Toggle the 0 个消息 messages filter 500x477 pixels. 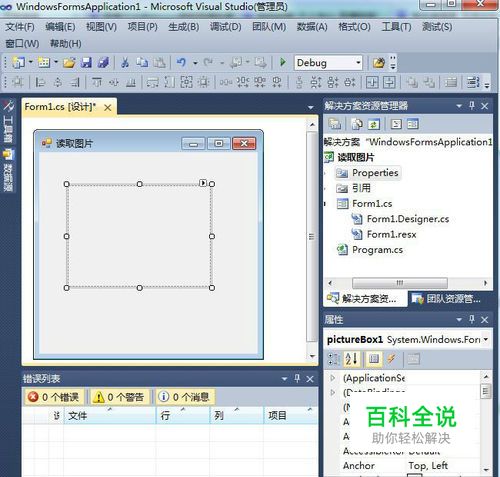pos(185,397)
